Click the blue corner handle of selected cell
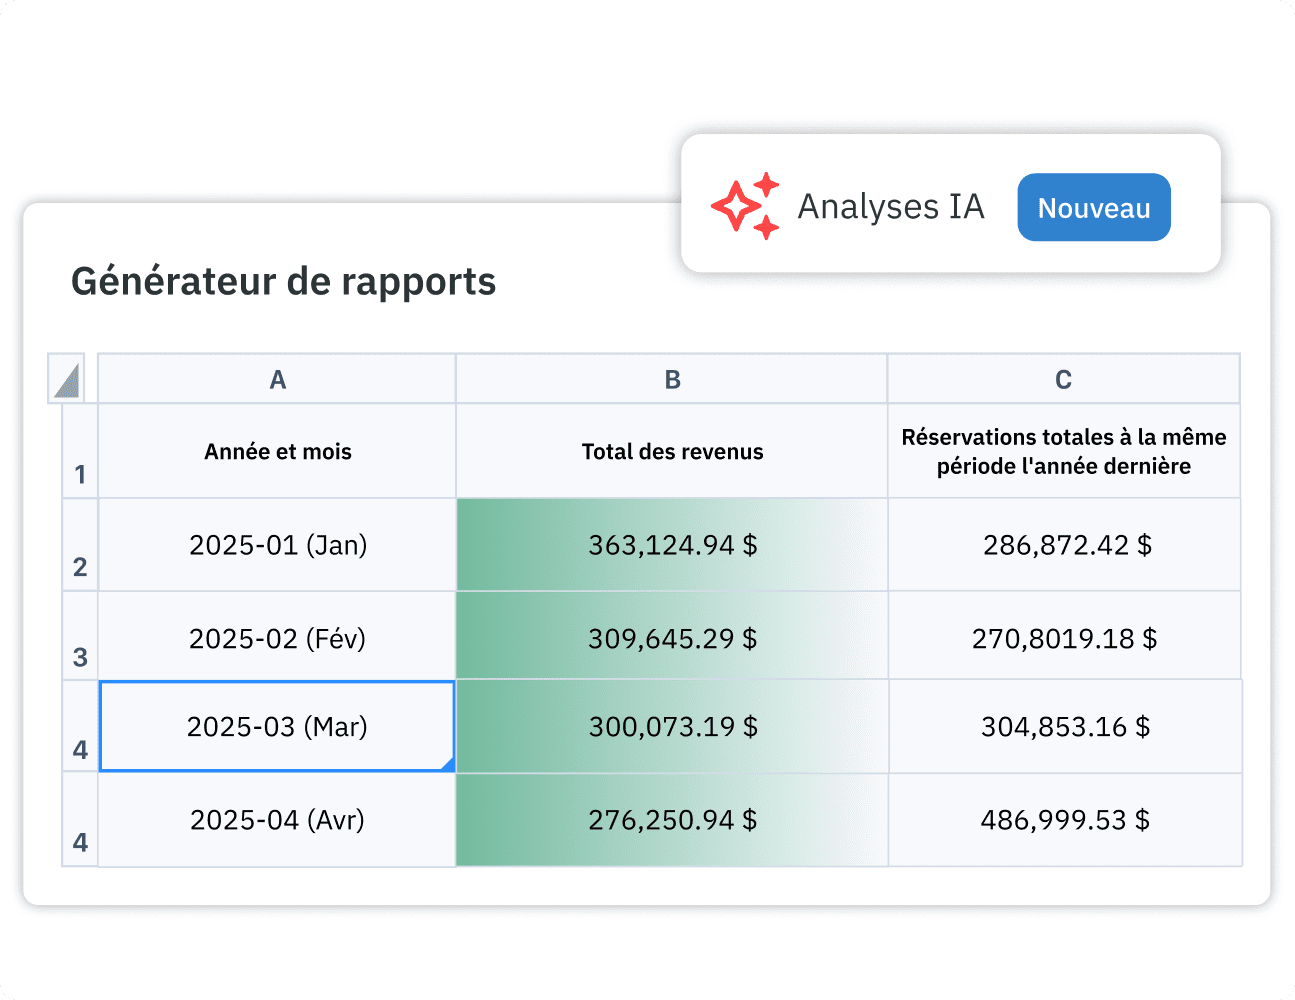This screenshot has width=1295, height=1000. click(448, 765)
